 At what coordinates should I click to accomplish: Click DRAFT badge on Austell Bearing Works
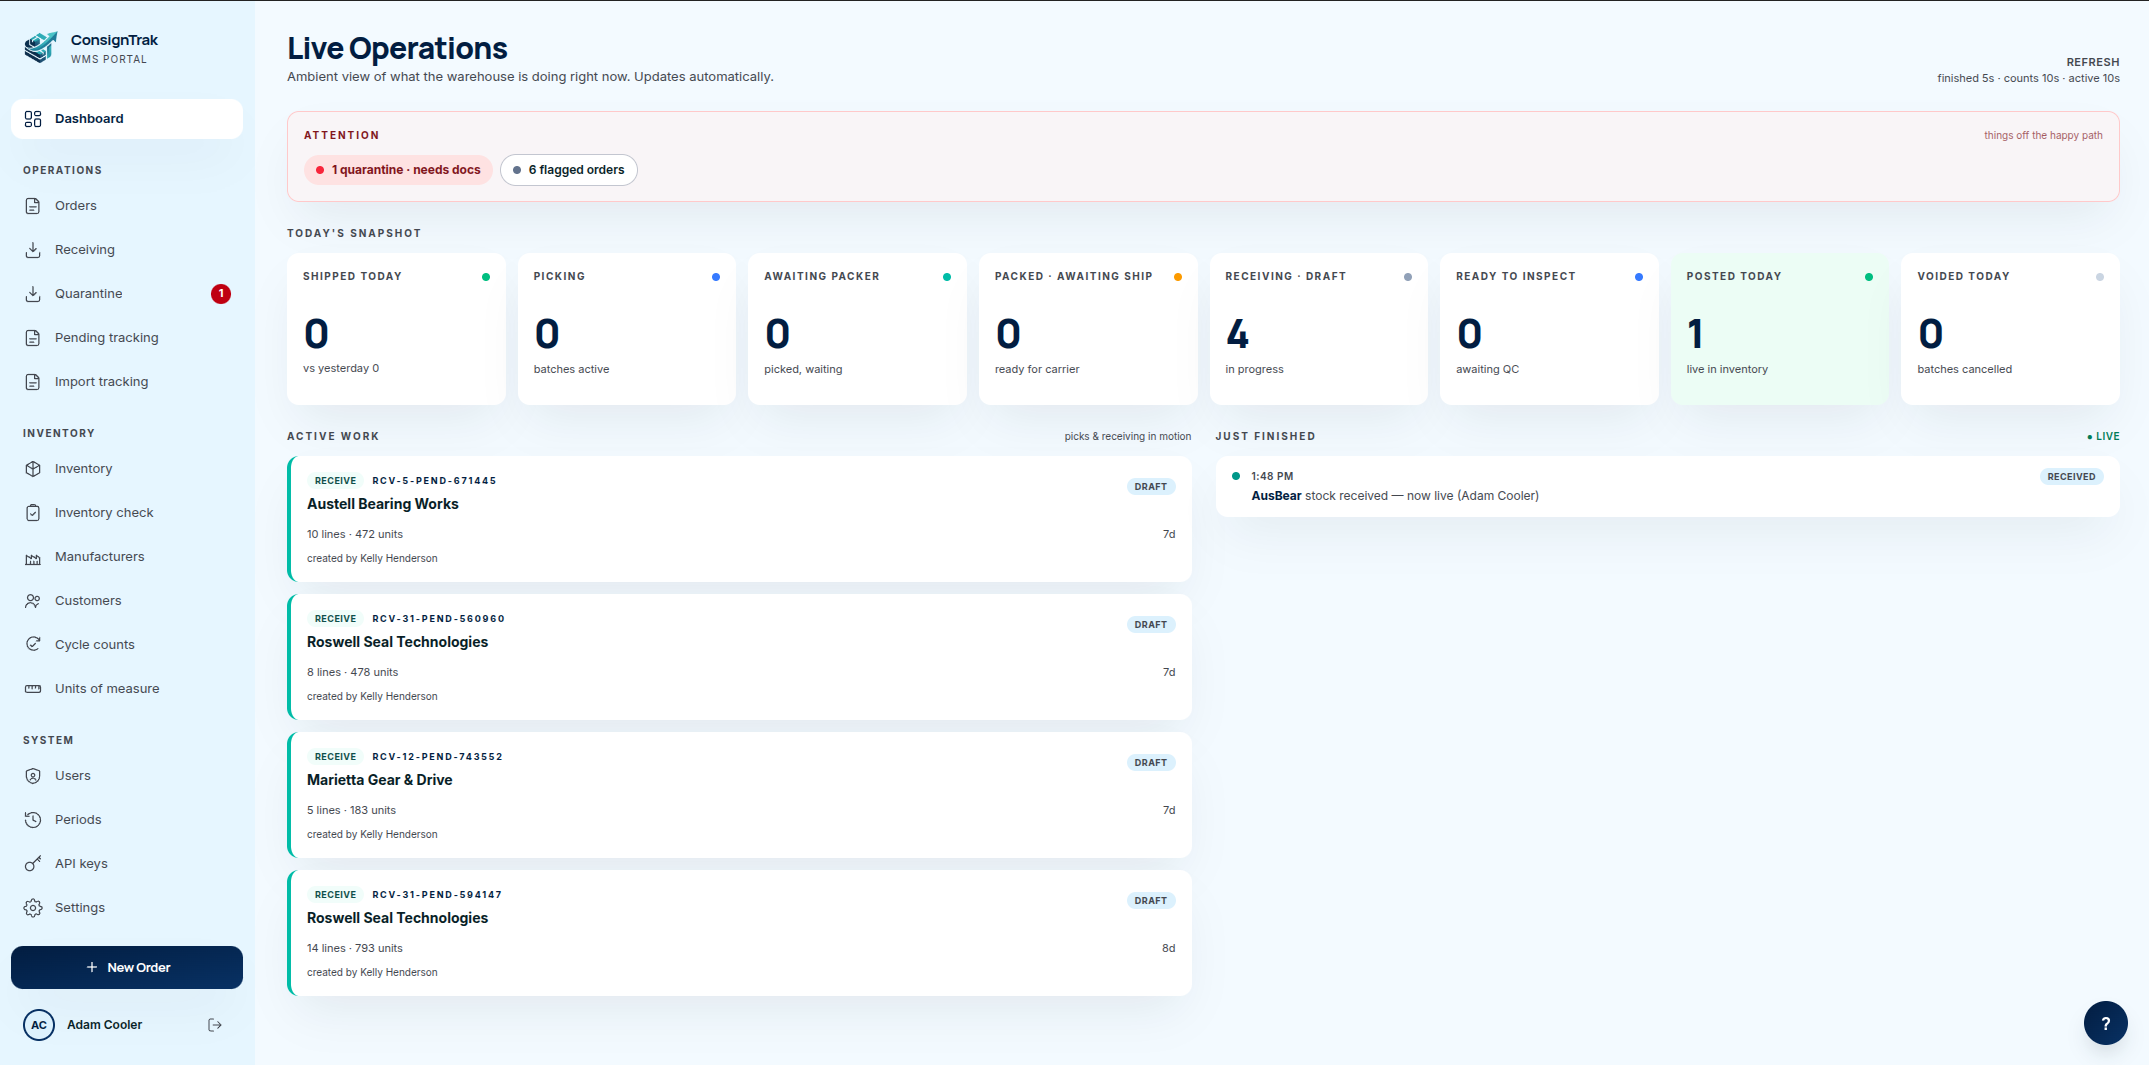pyautogui.click(x=1151, y=487)
